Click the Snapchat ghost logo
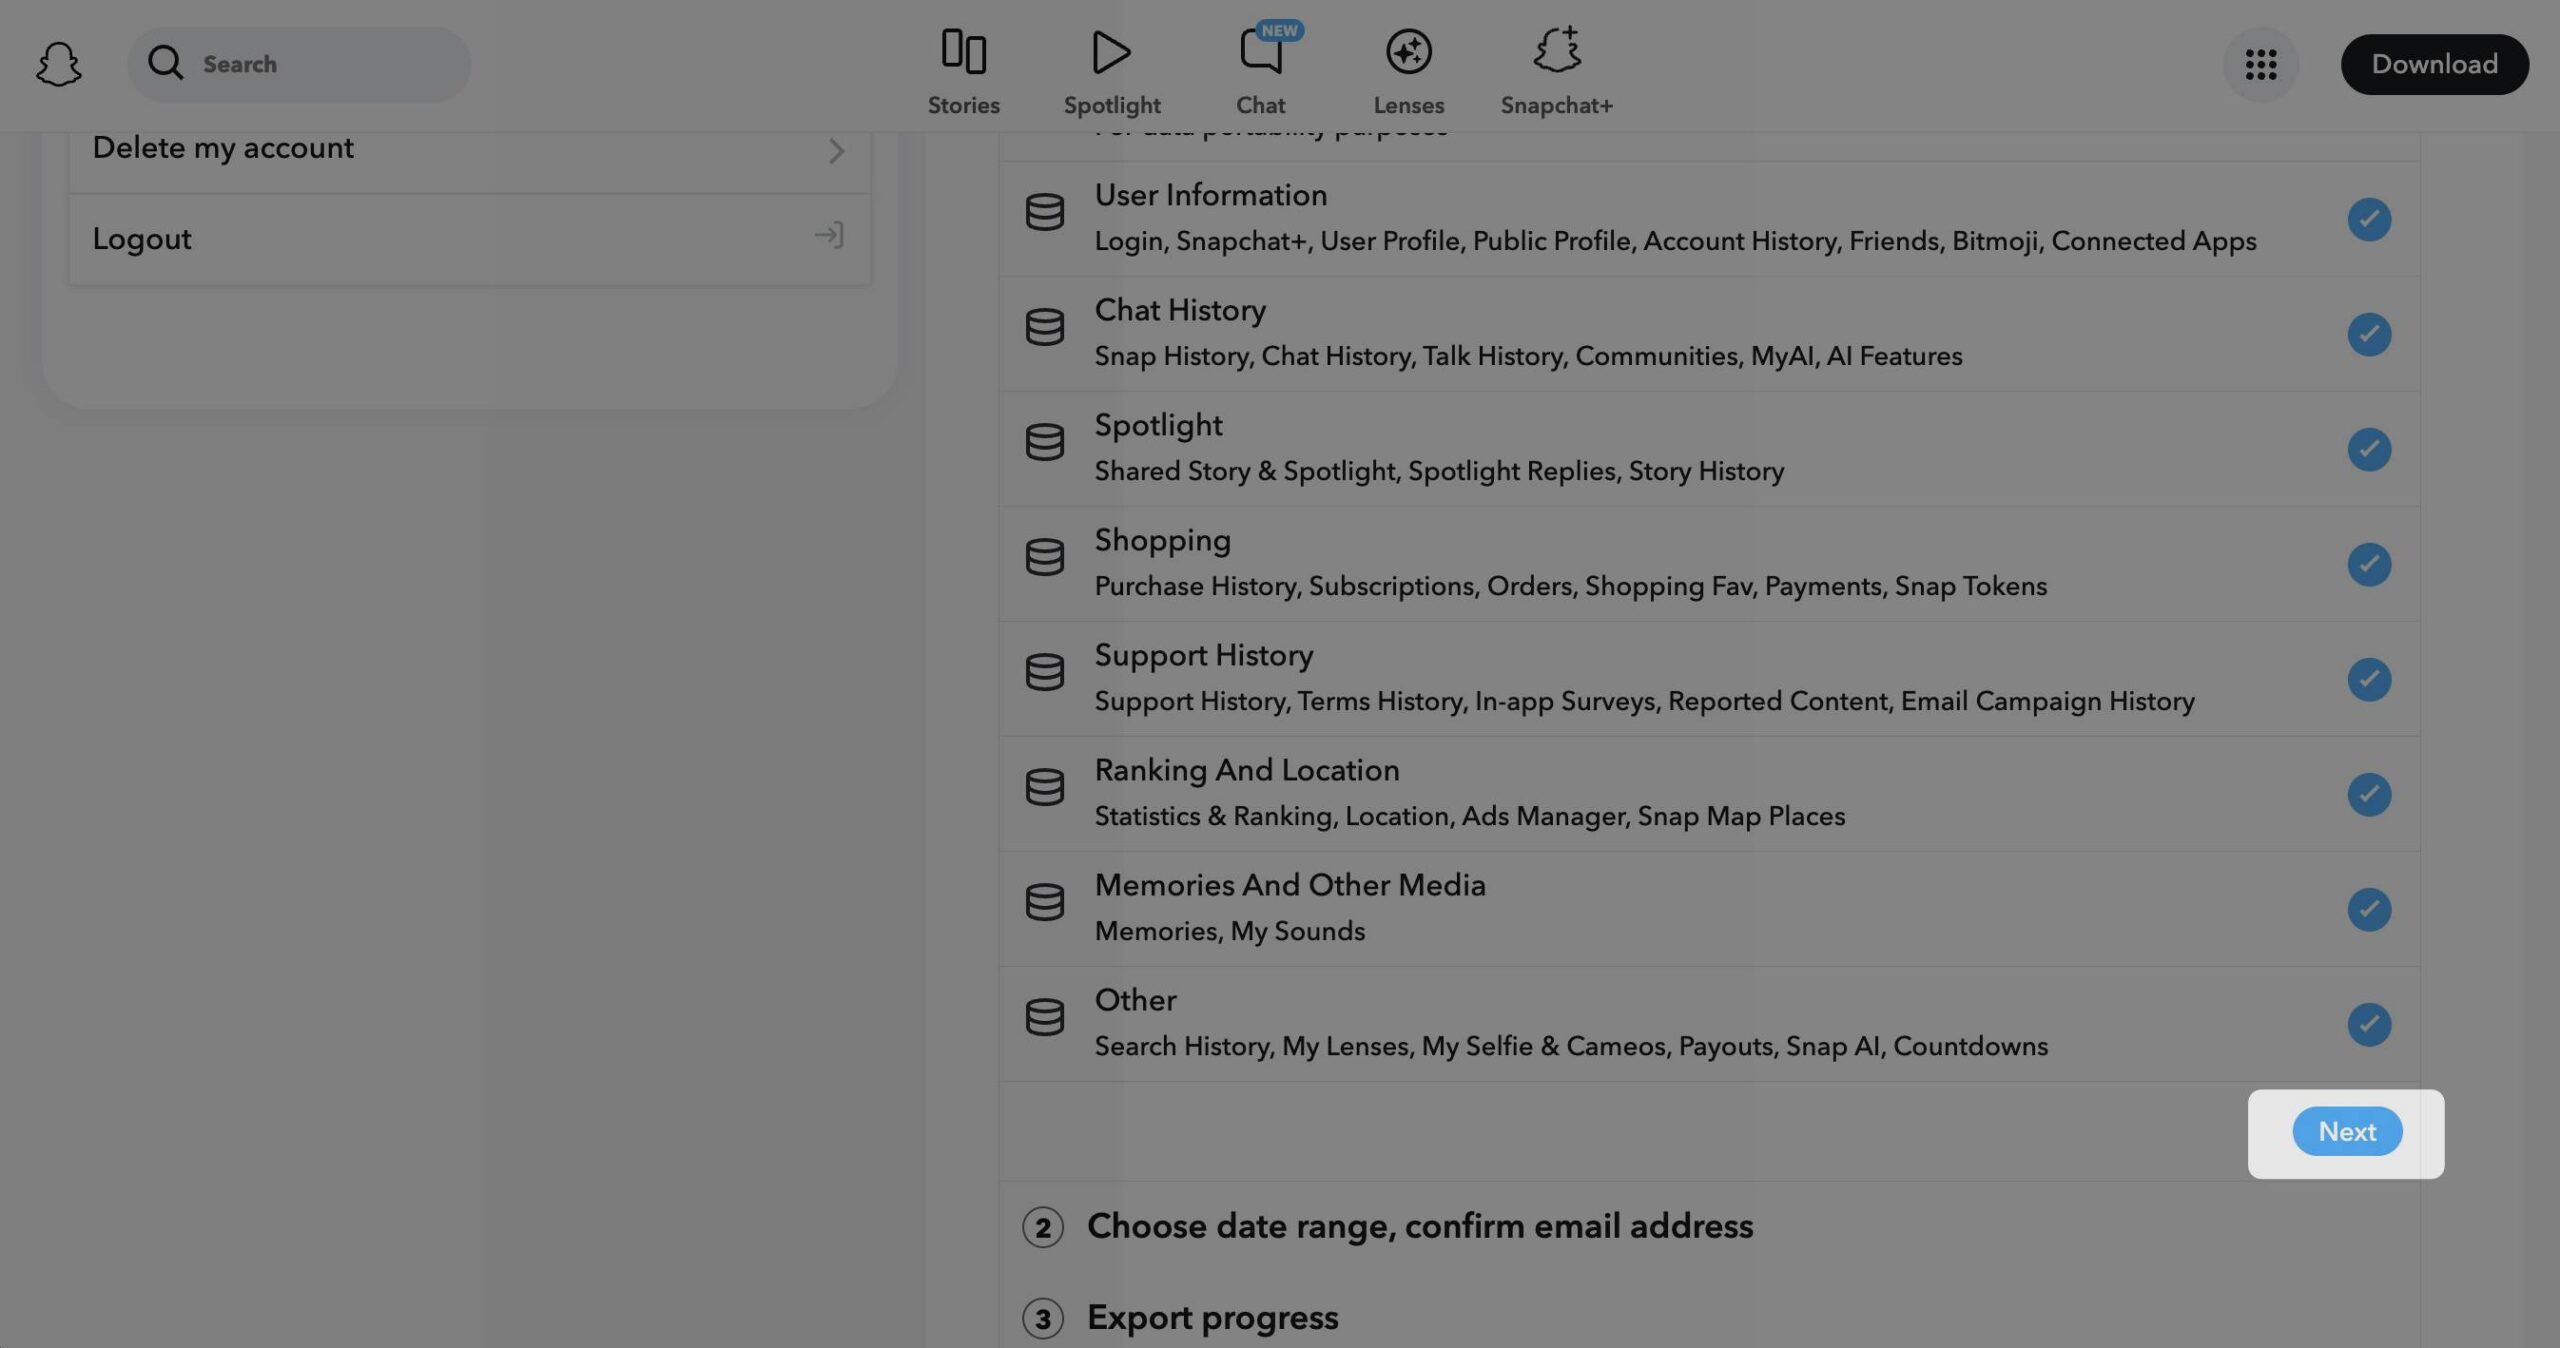 point(57,64)
